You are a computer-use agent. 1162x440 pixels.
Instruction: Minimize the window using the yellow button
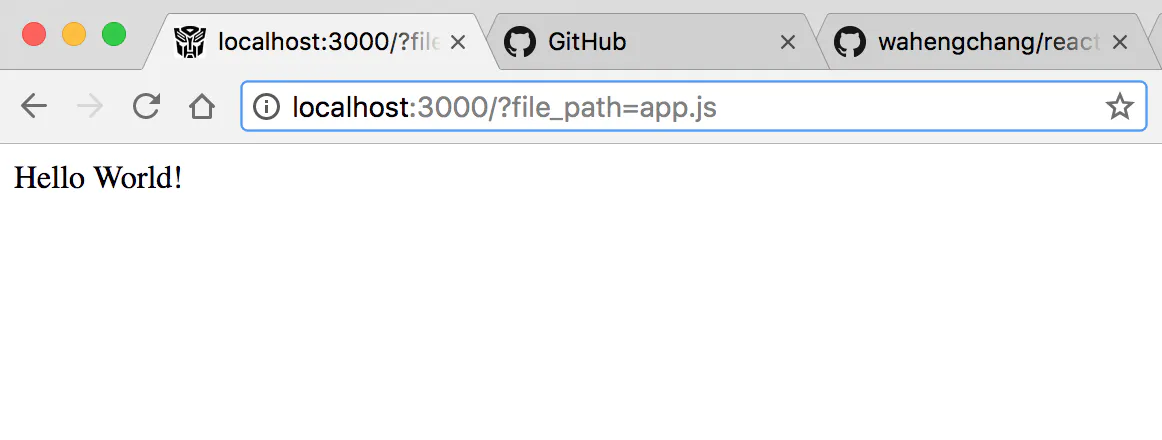coord(74,34)
